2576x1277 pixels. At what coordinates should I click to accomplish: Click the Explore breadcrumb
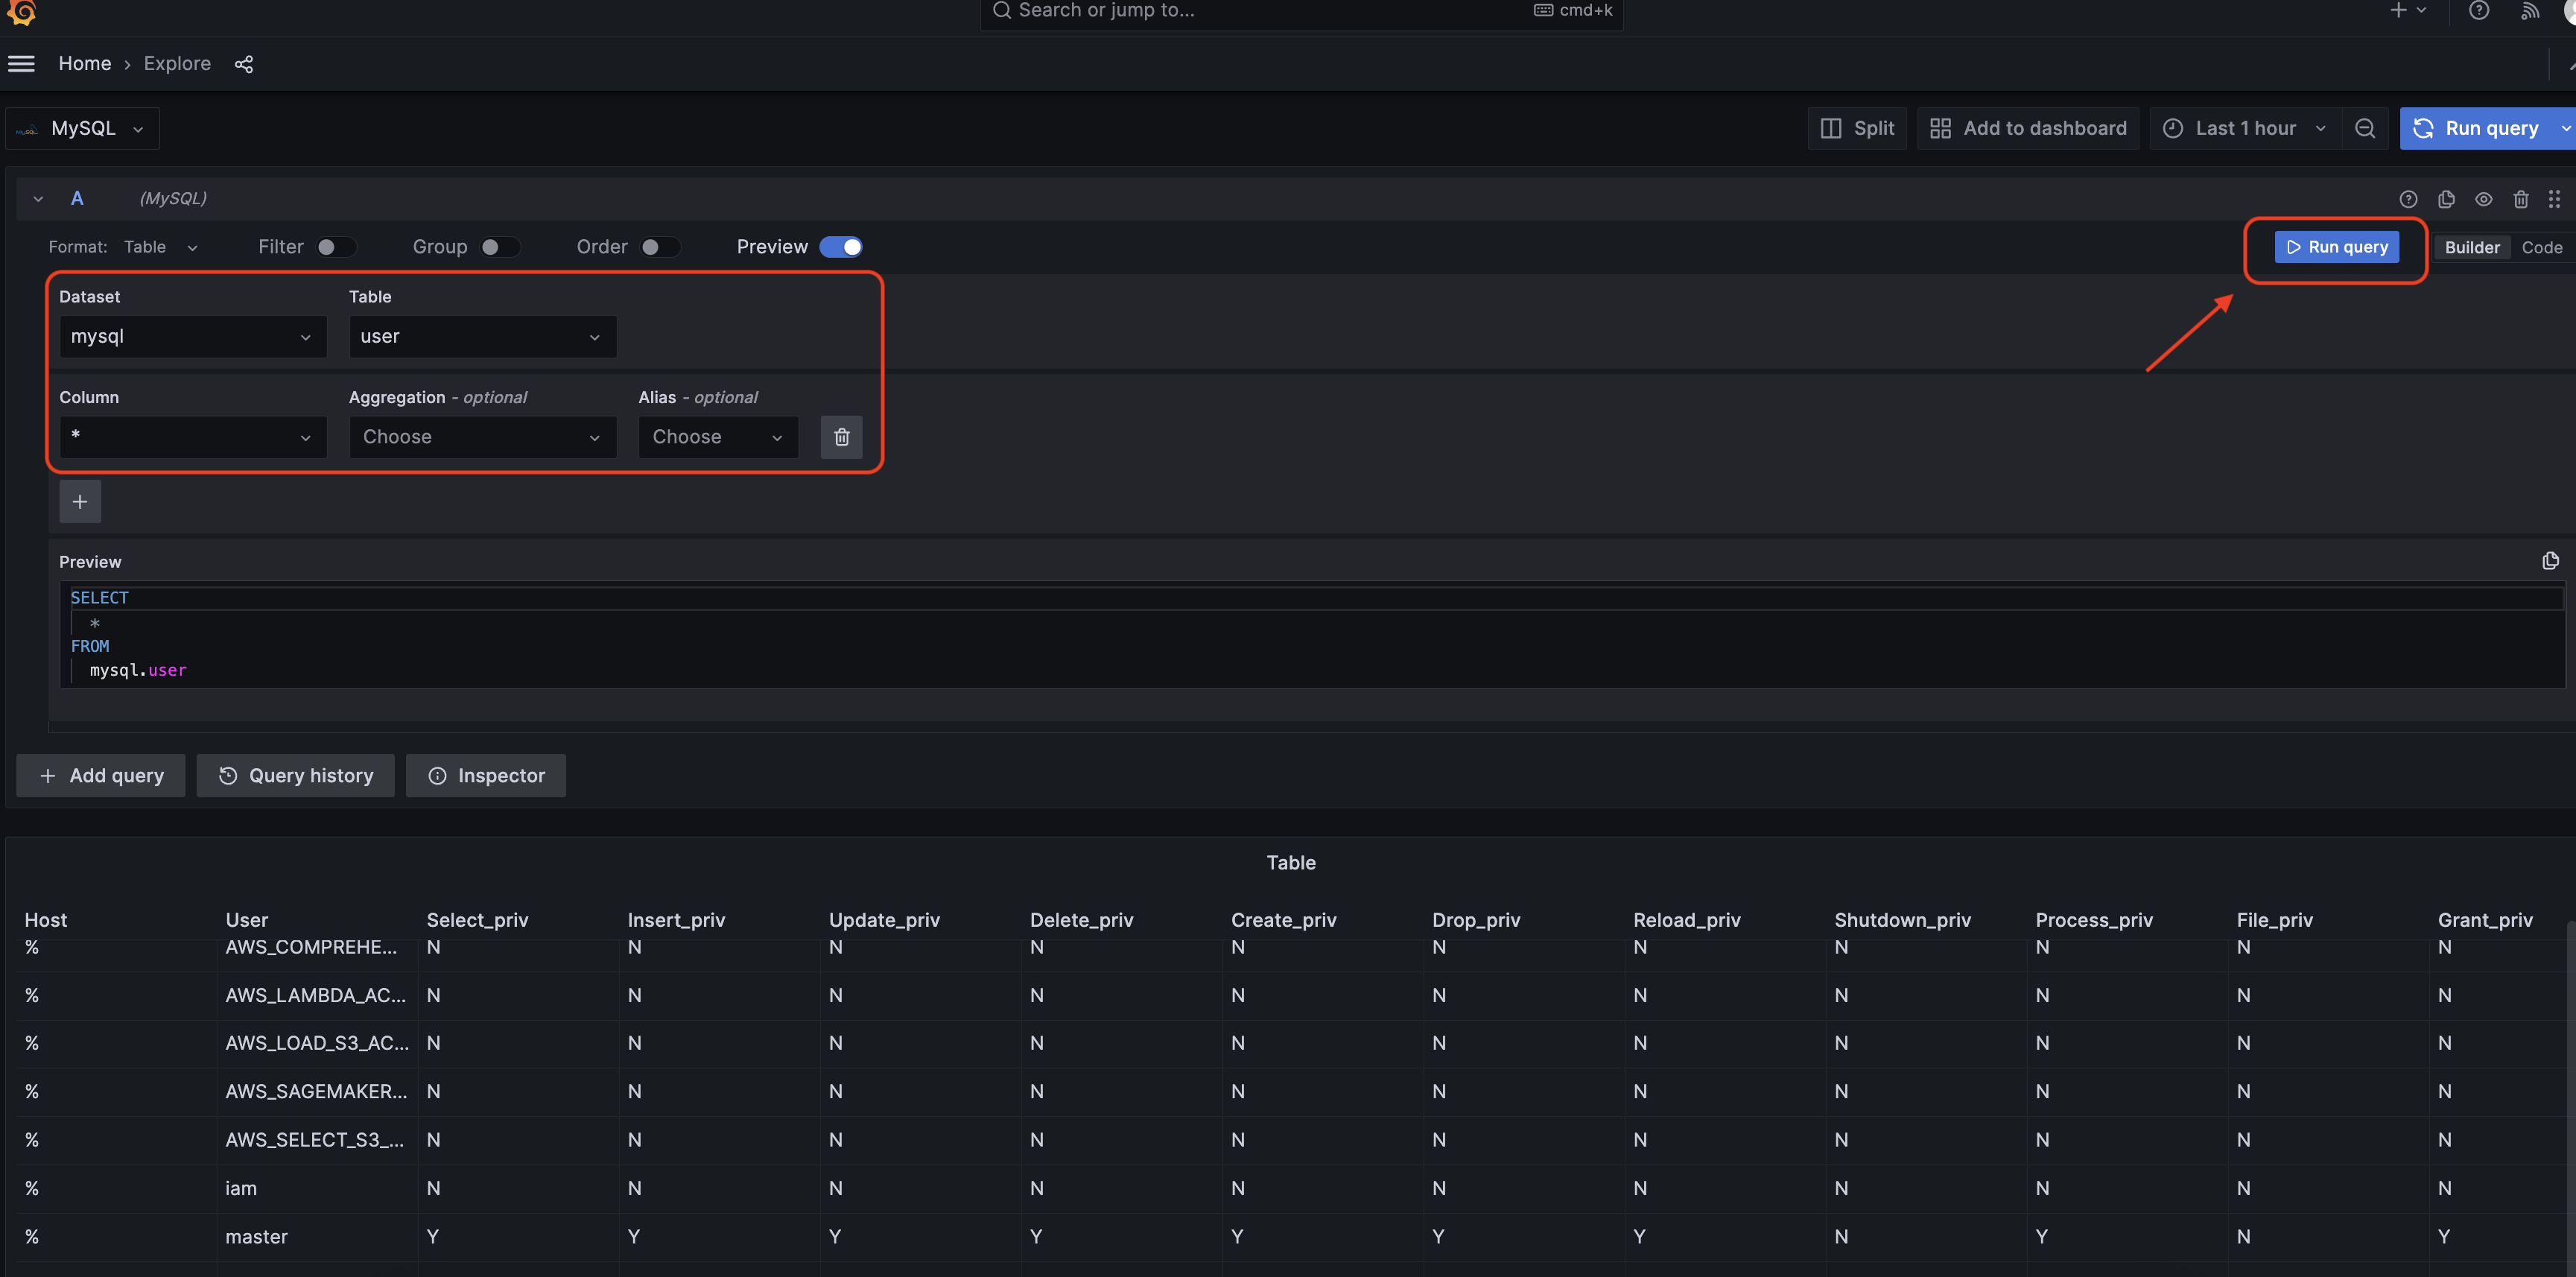[x=177, y=64]
